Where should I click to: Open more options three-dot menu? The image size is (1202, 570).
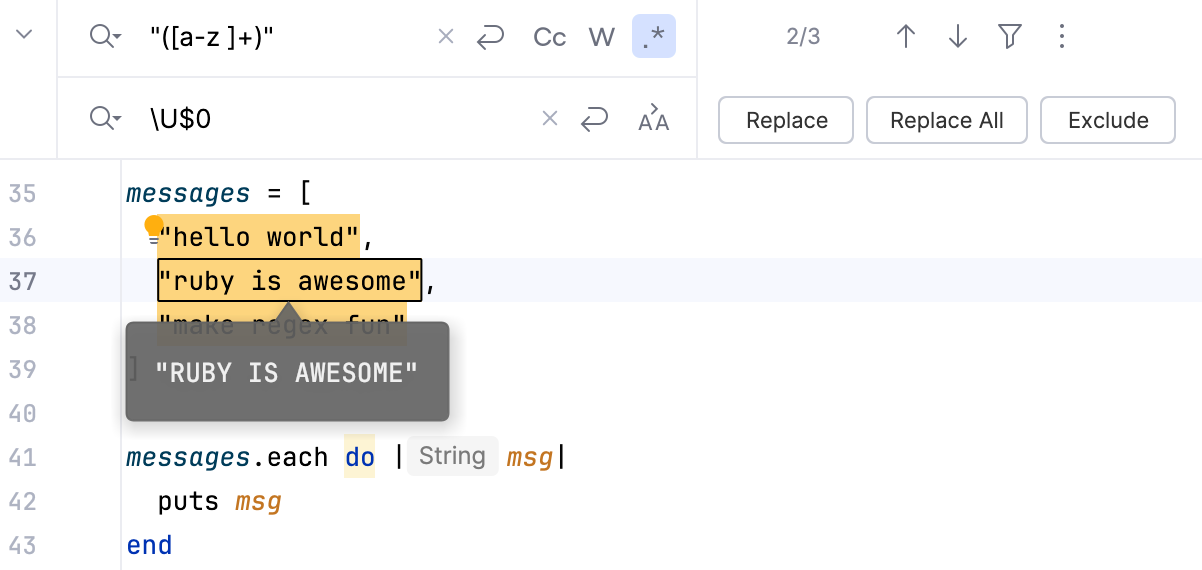pyautogui.click(x=1062, y=37)
